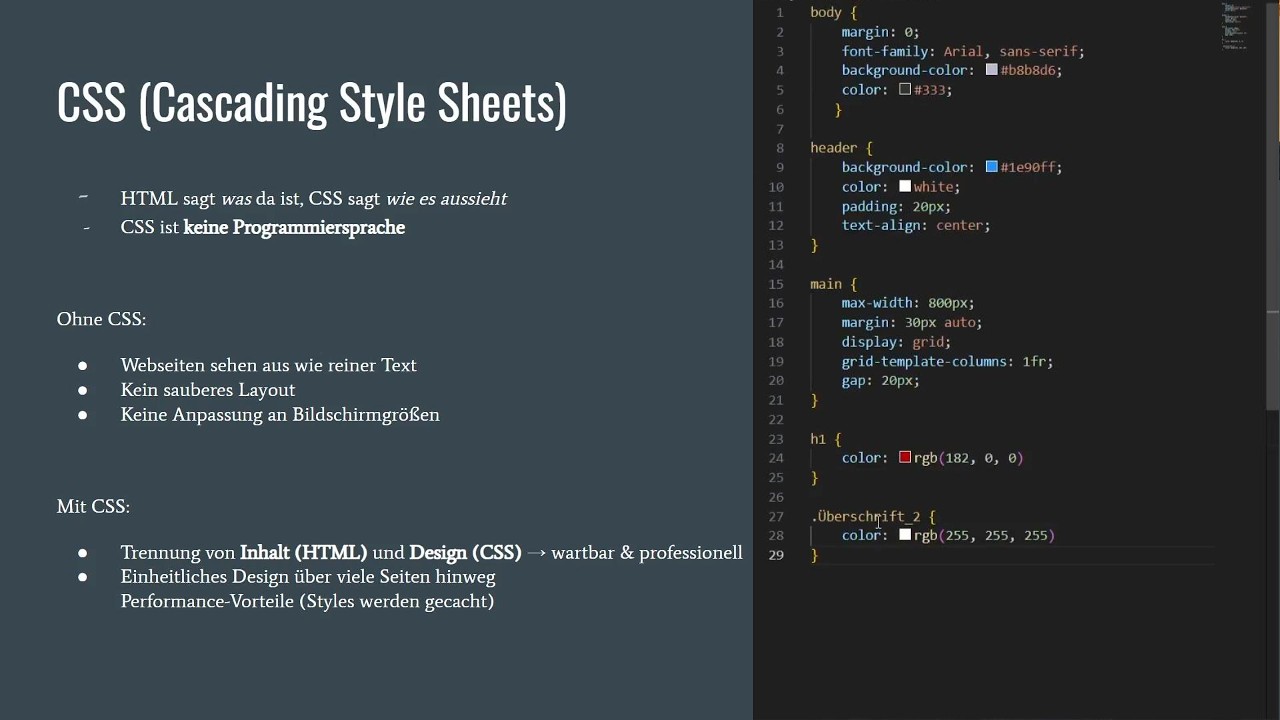1280x720 pixels.
Task: Select line number 29 in the gutter
Action: tap(777, 555)
